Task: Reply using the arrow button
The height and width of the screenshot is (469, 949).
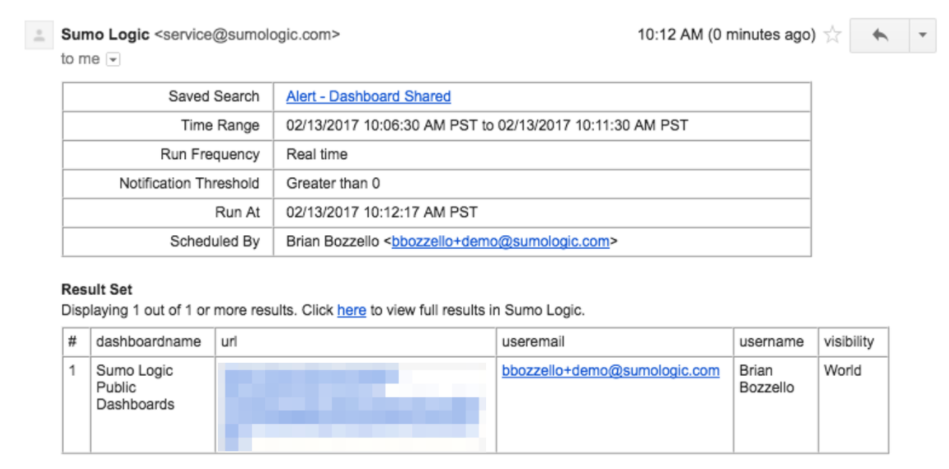Action: click(879, 35)
